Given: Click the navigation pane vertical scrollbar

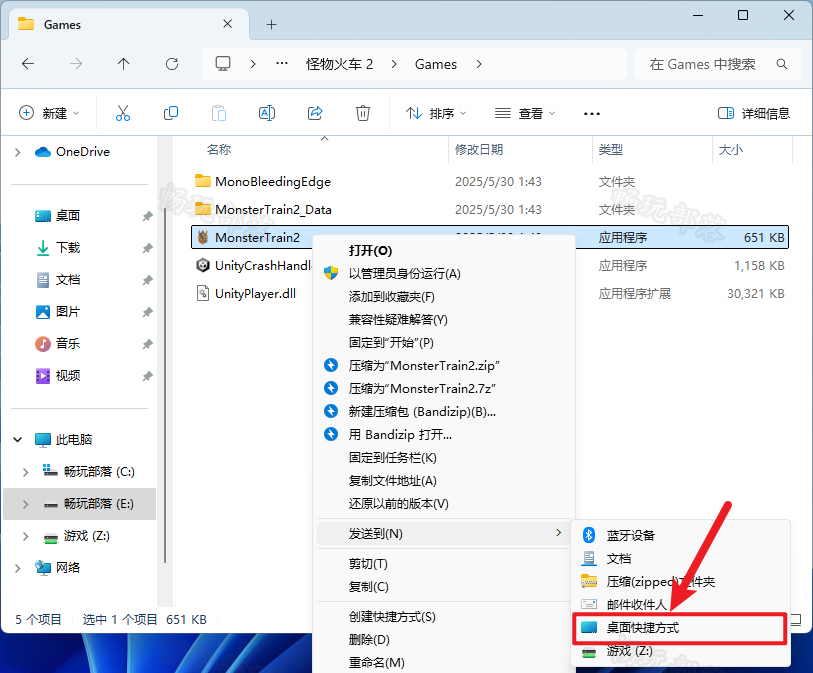Looking at the screenshot, I should [165, 384].
